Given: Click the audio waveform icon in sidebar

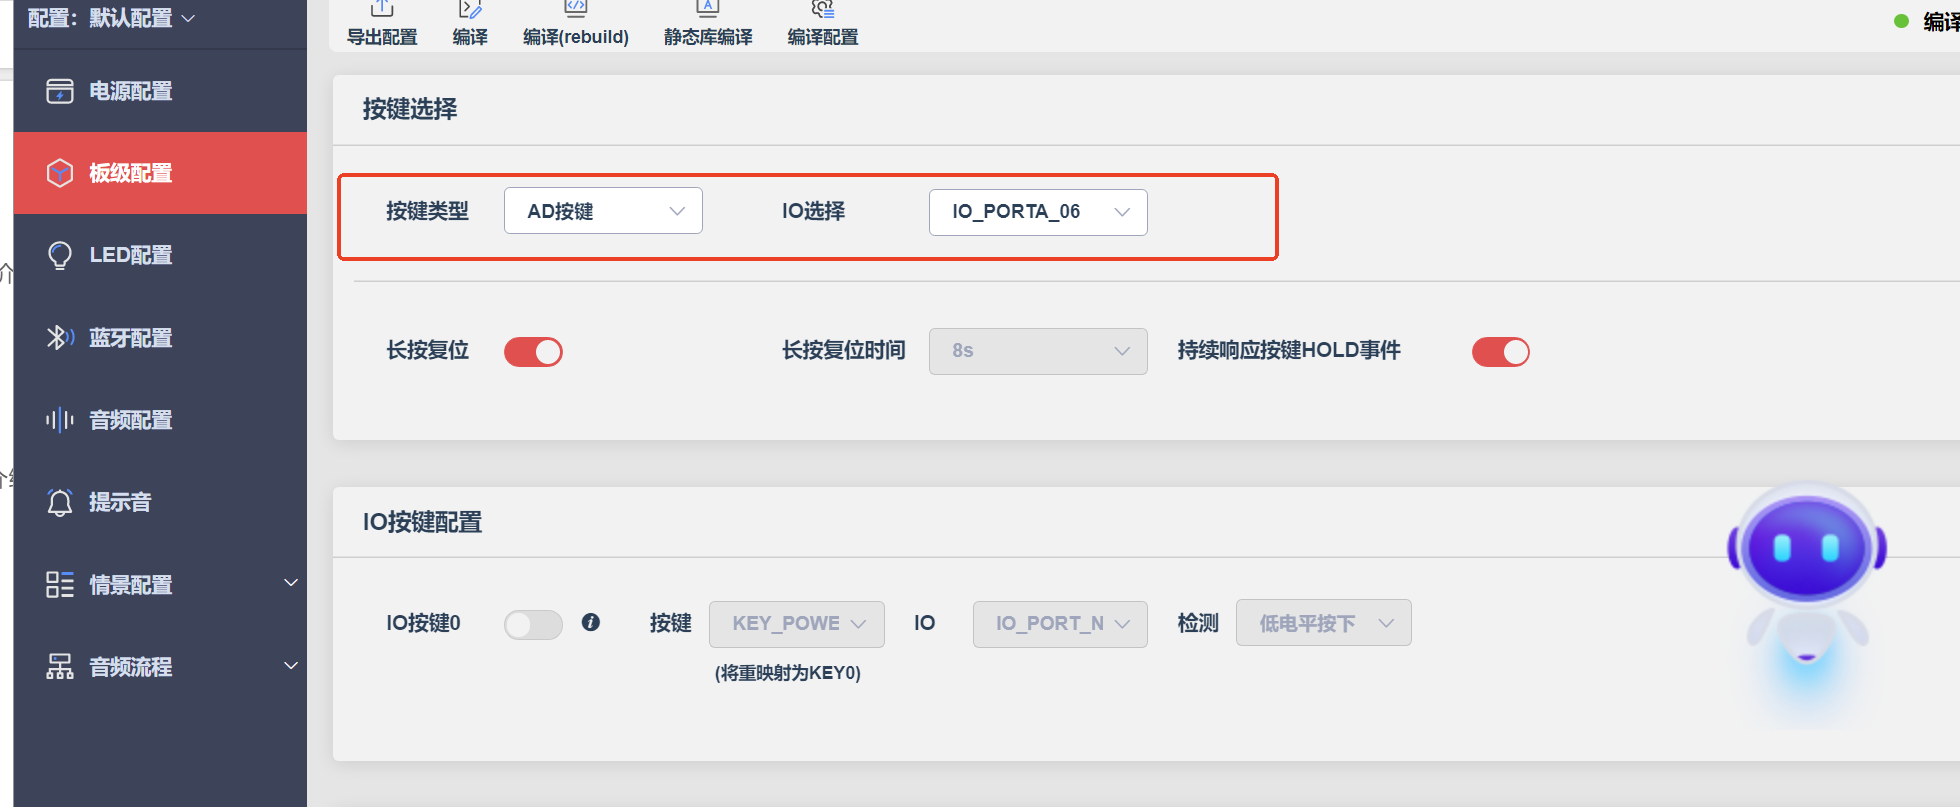Looking at the screenshot, I should (60, 420).
